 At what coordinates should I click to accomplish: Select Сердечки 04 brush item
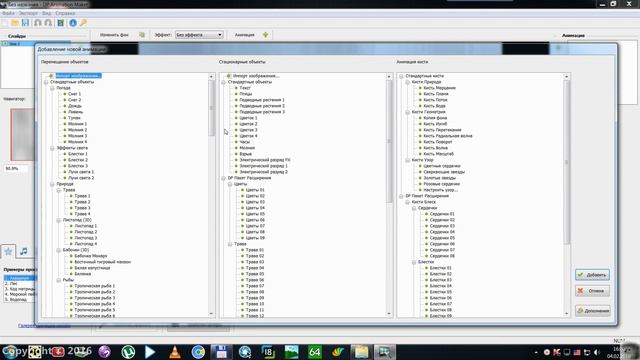click(x=442, y=232)
